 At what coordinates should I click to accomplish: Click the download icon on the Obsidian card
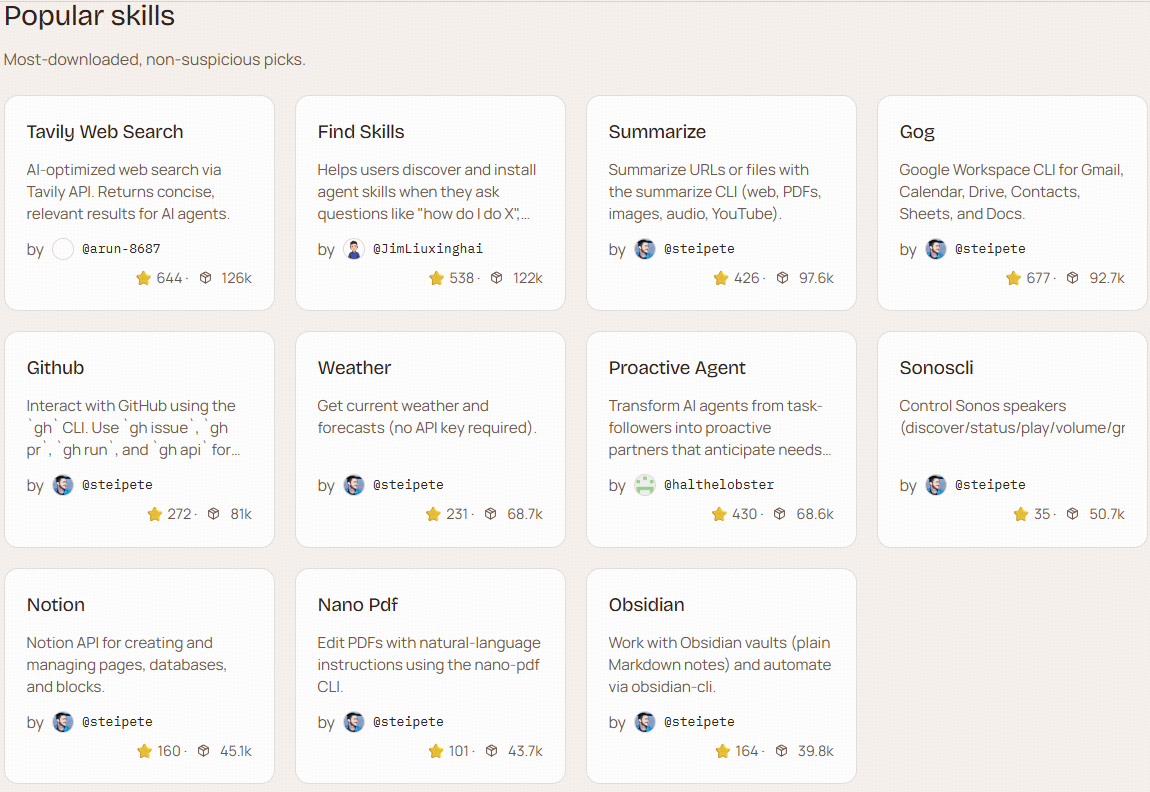[x=783, y=751]
